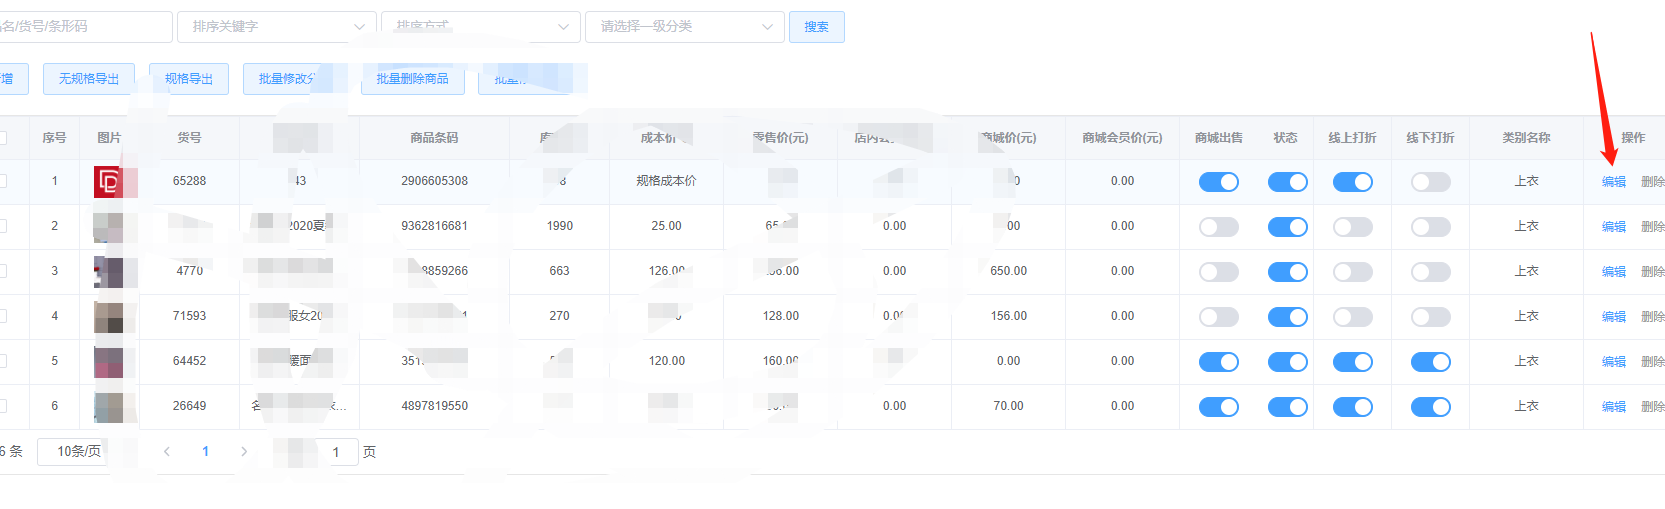Click 无规格导出 button
The height and width of the screenshot is (509, 1665).
pos(89,79)
